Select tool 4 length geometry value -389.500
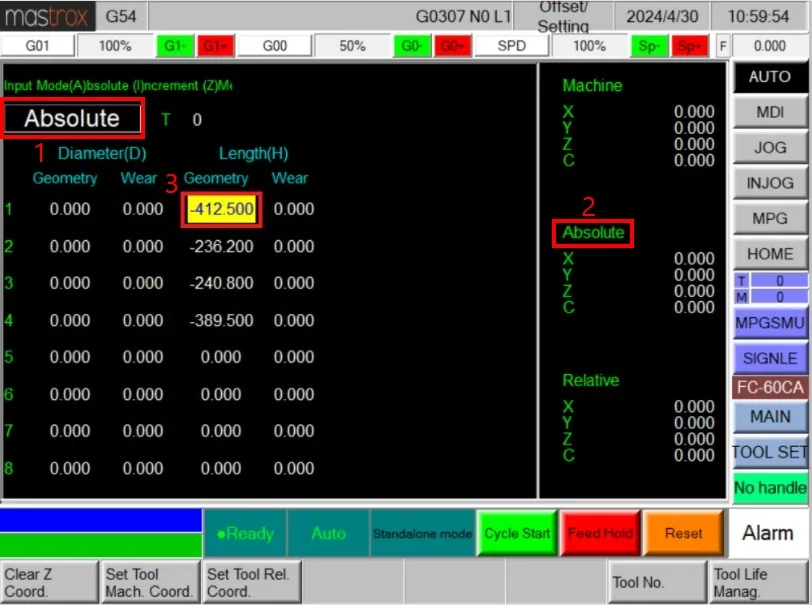 (x=222, y=321)
